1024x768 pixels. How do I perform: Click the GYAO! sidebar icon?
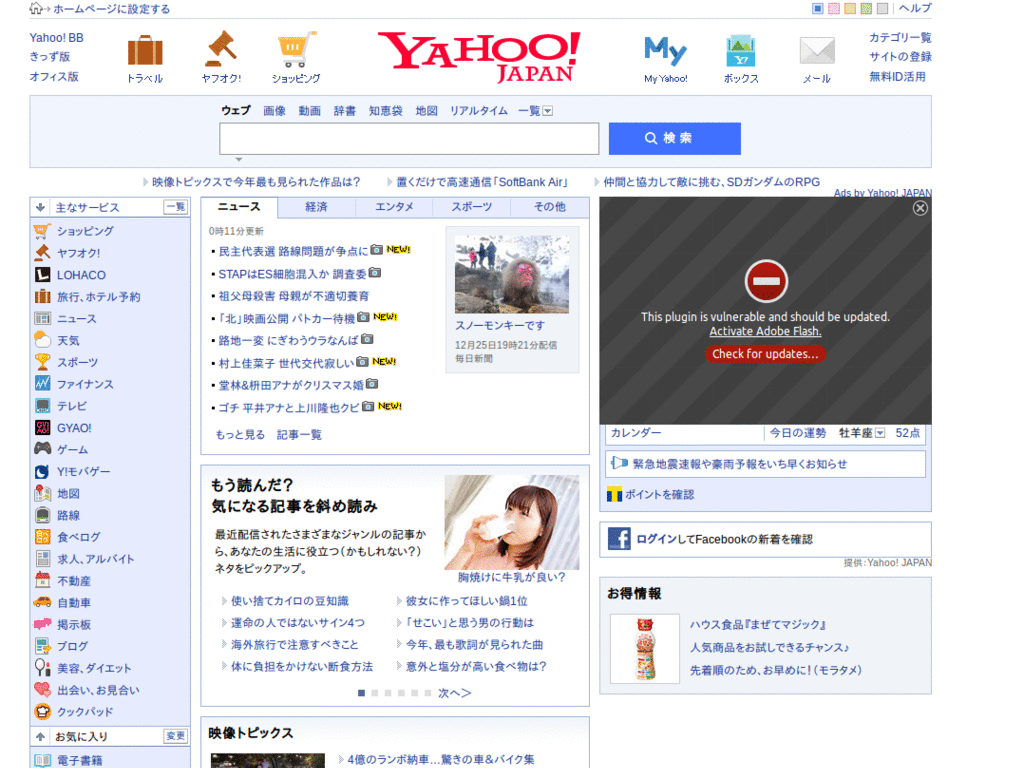pos(42,428)
